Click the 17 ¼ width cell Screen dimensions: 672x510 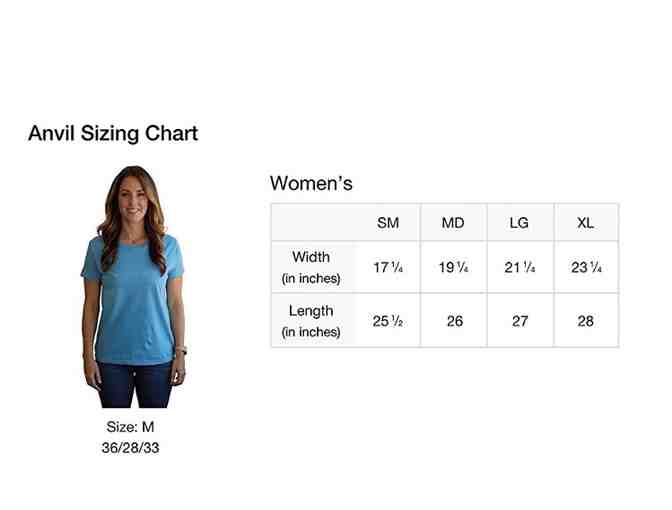[x=388, y=267]
